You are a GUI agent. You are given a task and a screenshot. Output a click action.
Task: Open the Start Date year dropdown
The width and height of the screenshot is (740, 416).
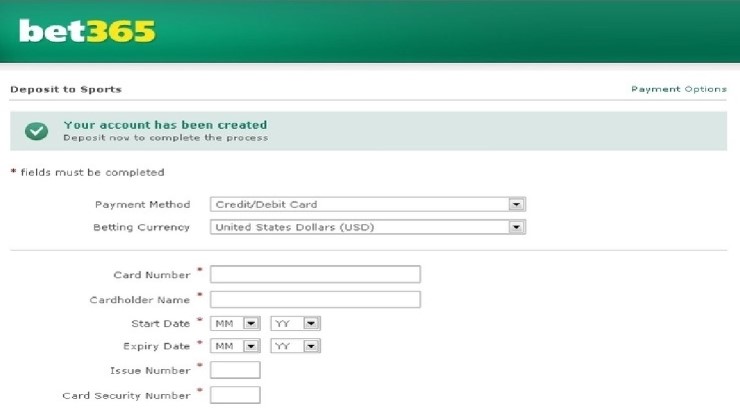(295, 323)
